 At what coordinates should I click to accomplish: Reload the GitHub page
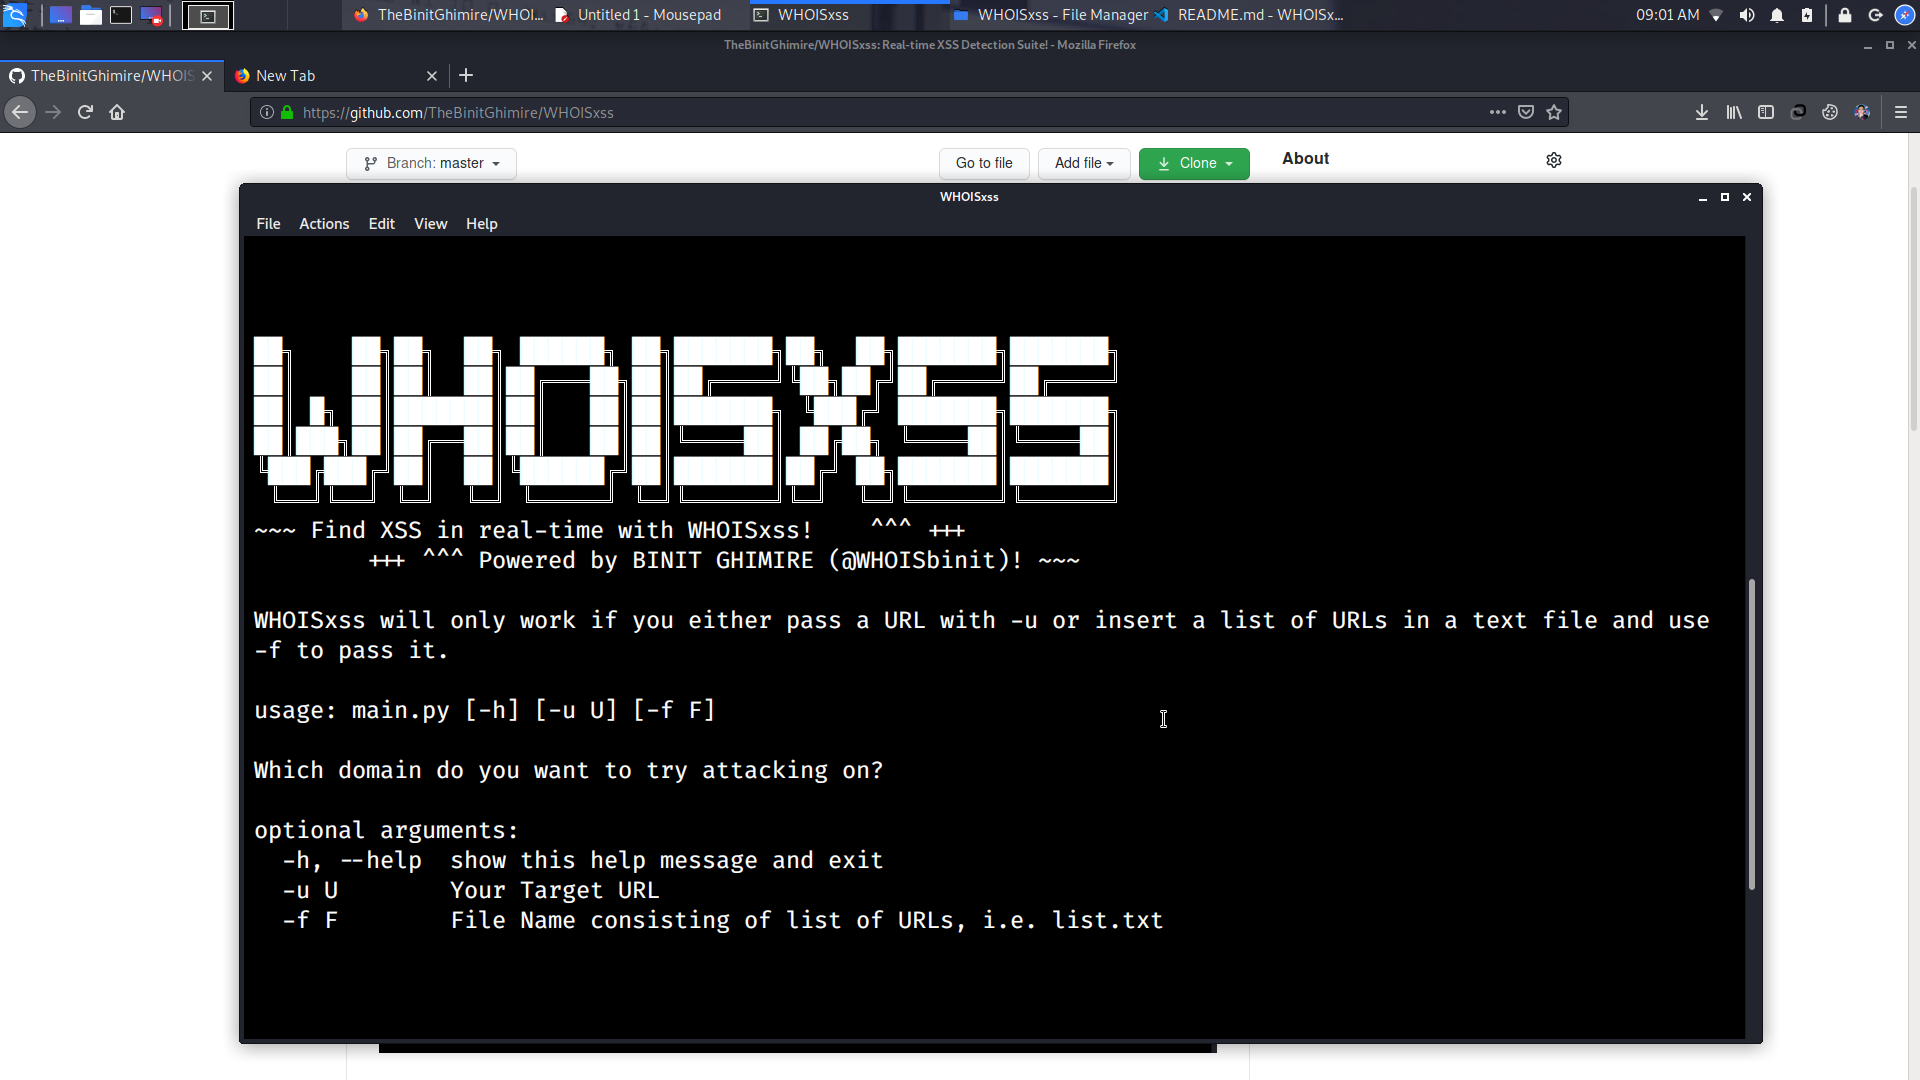point(85,112)
